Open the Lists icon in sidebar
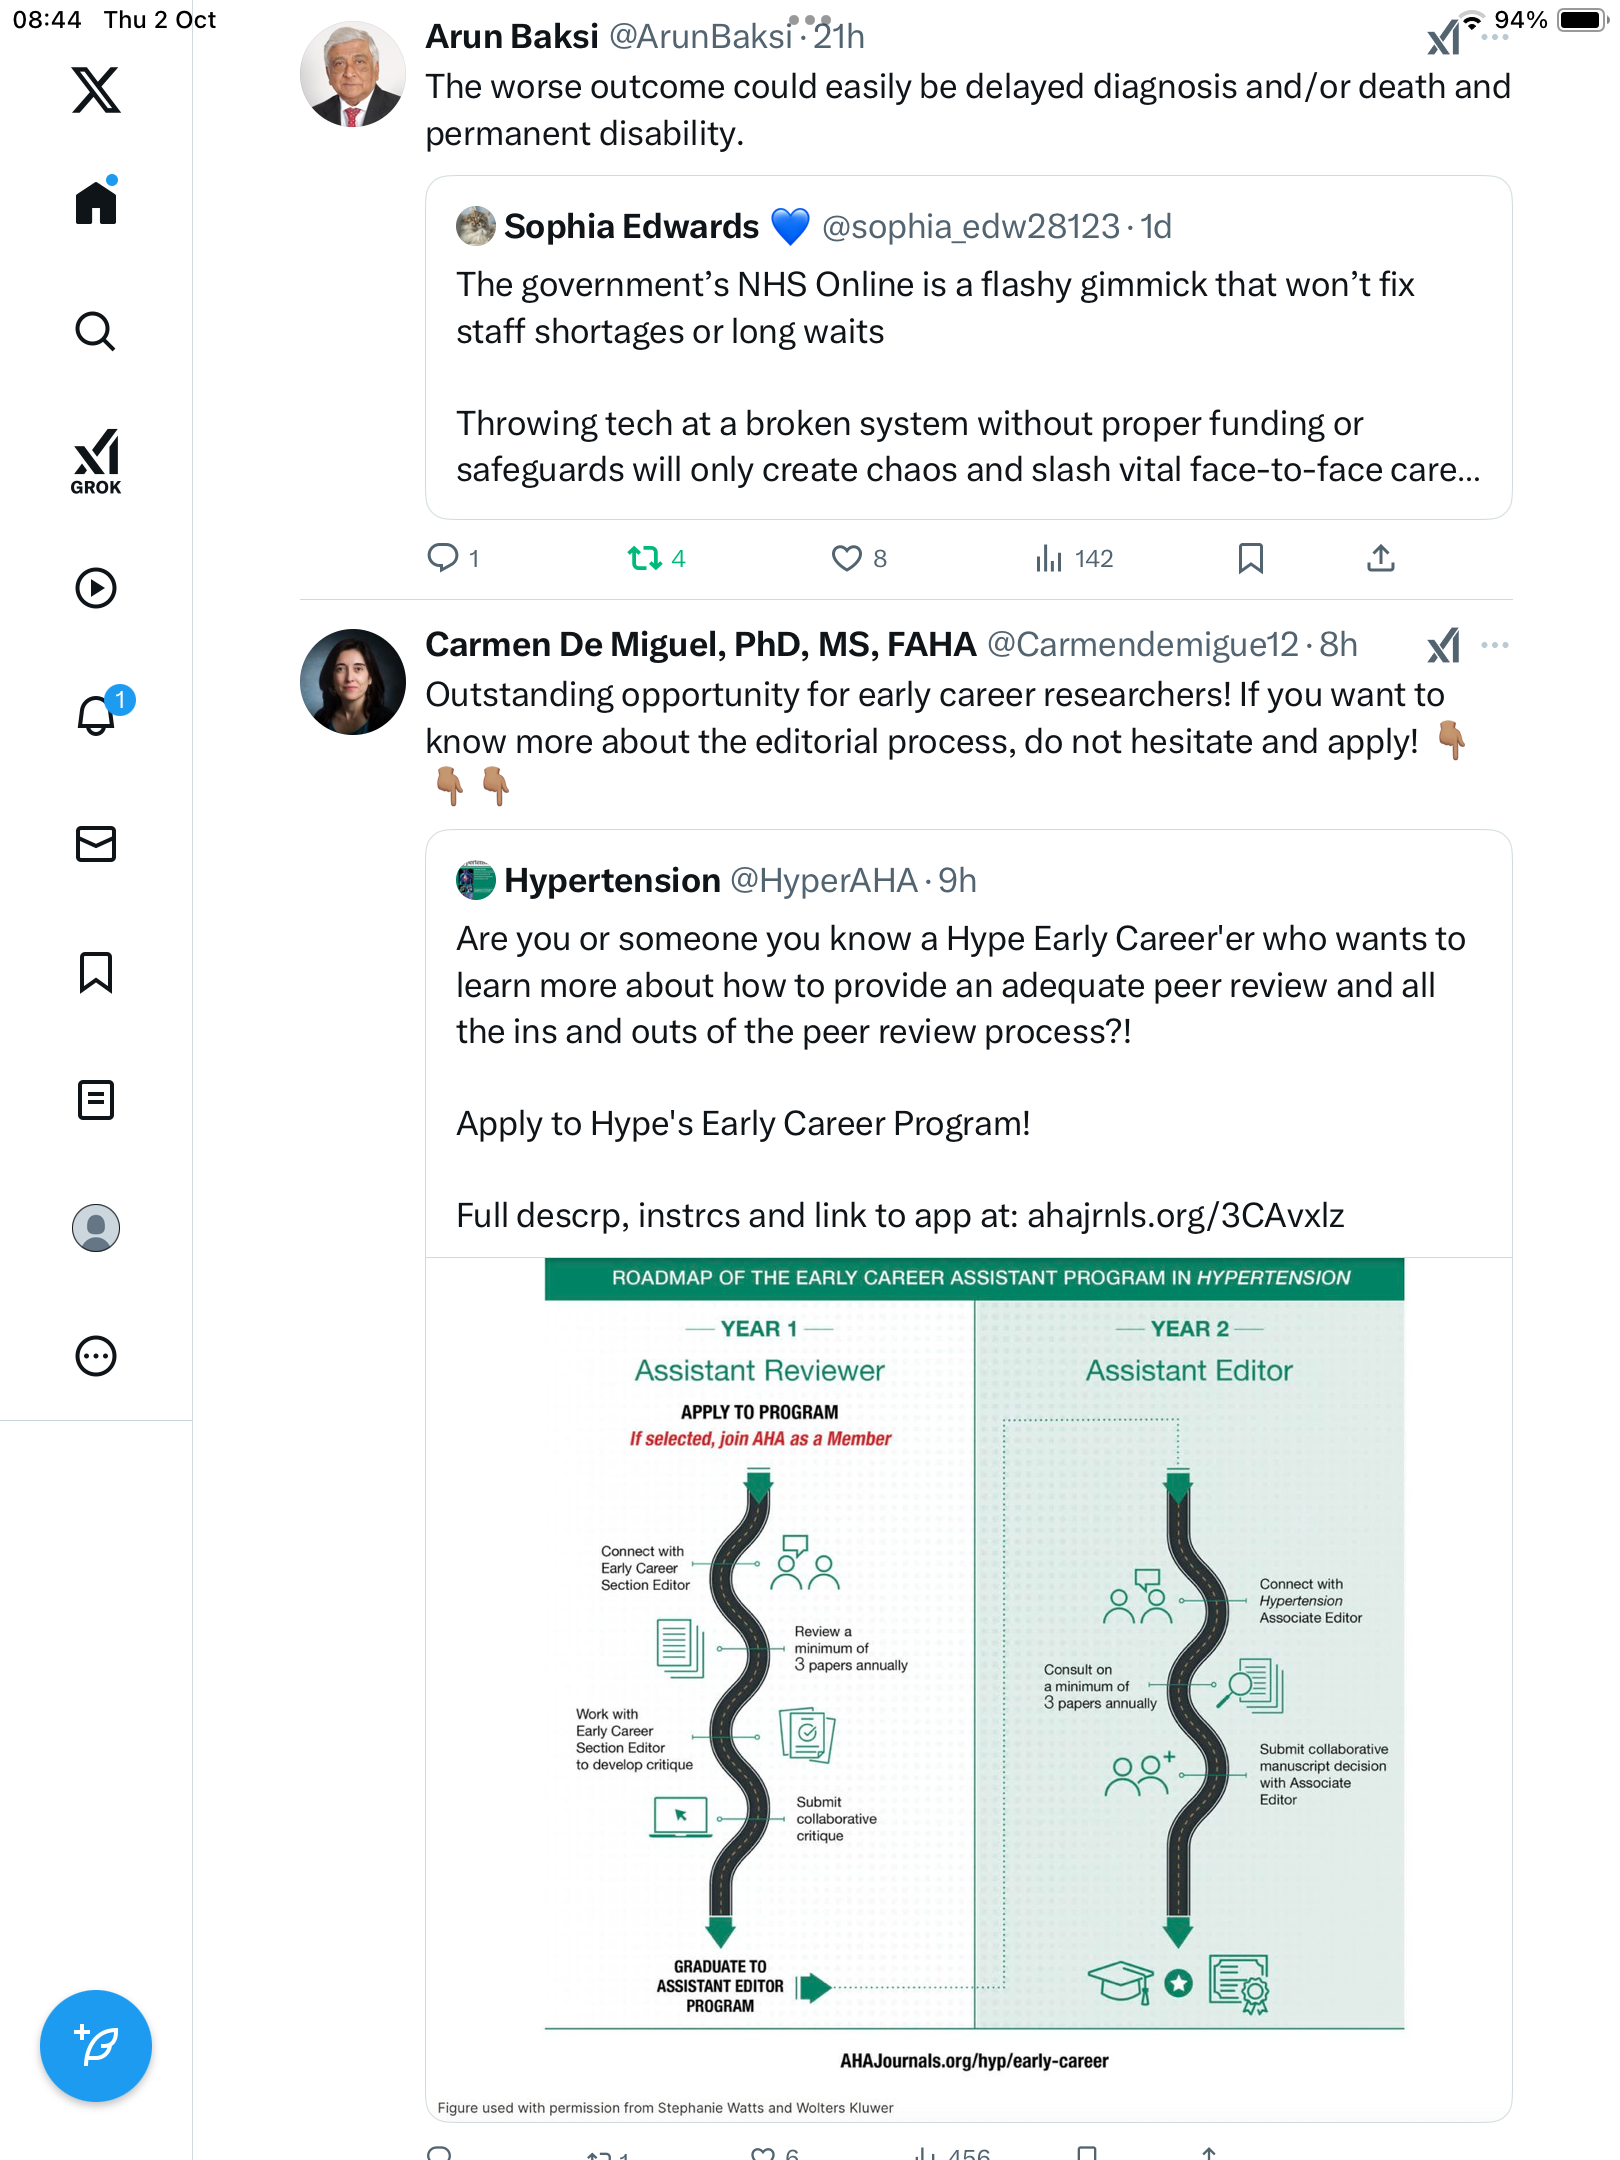The width and height of the screenshot is (1620, 2160). pos(96,1100)
